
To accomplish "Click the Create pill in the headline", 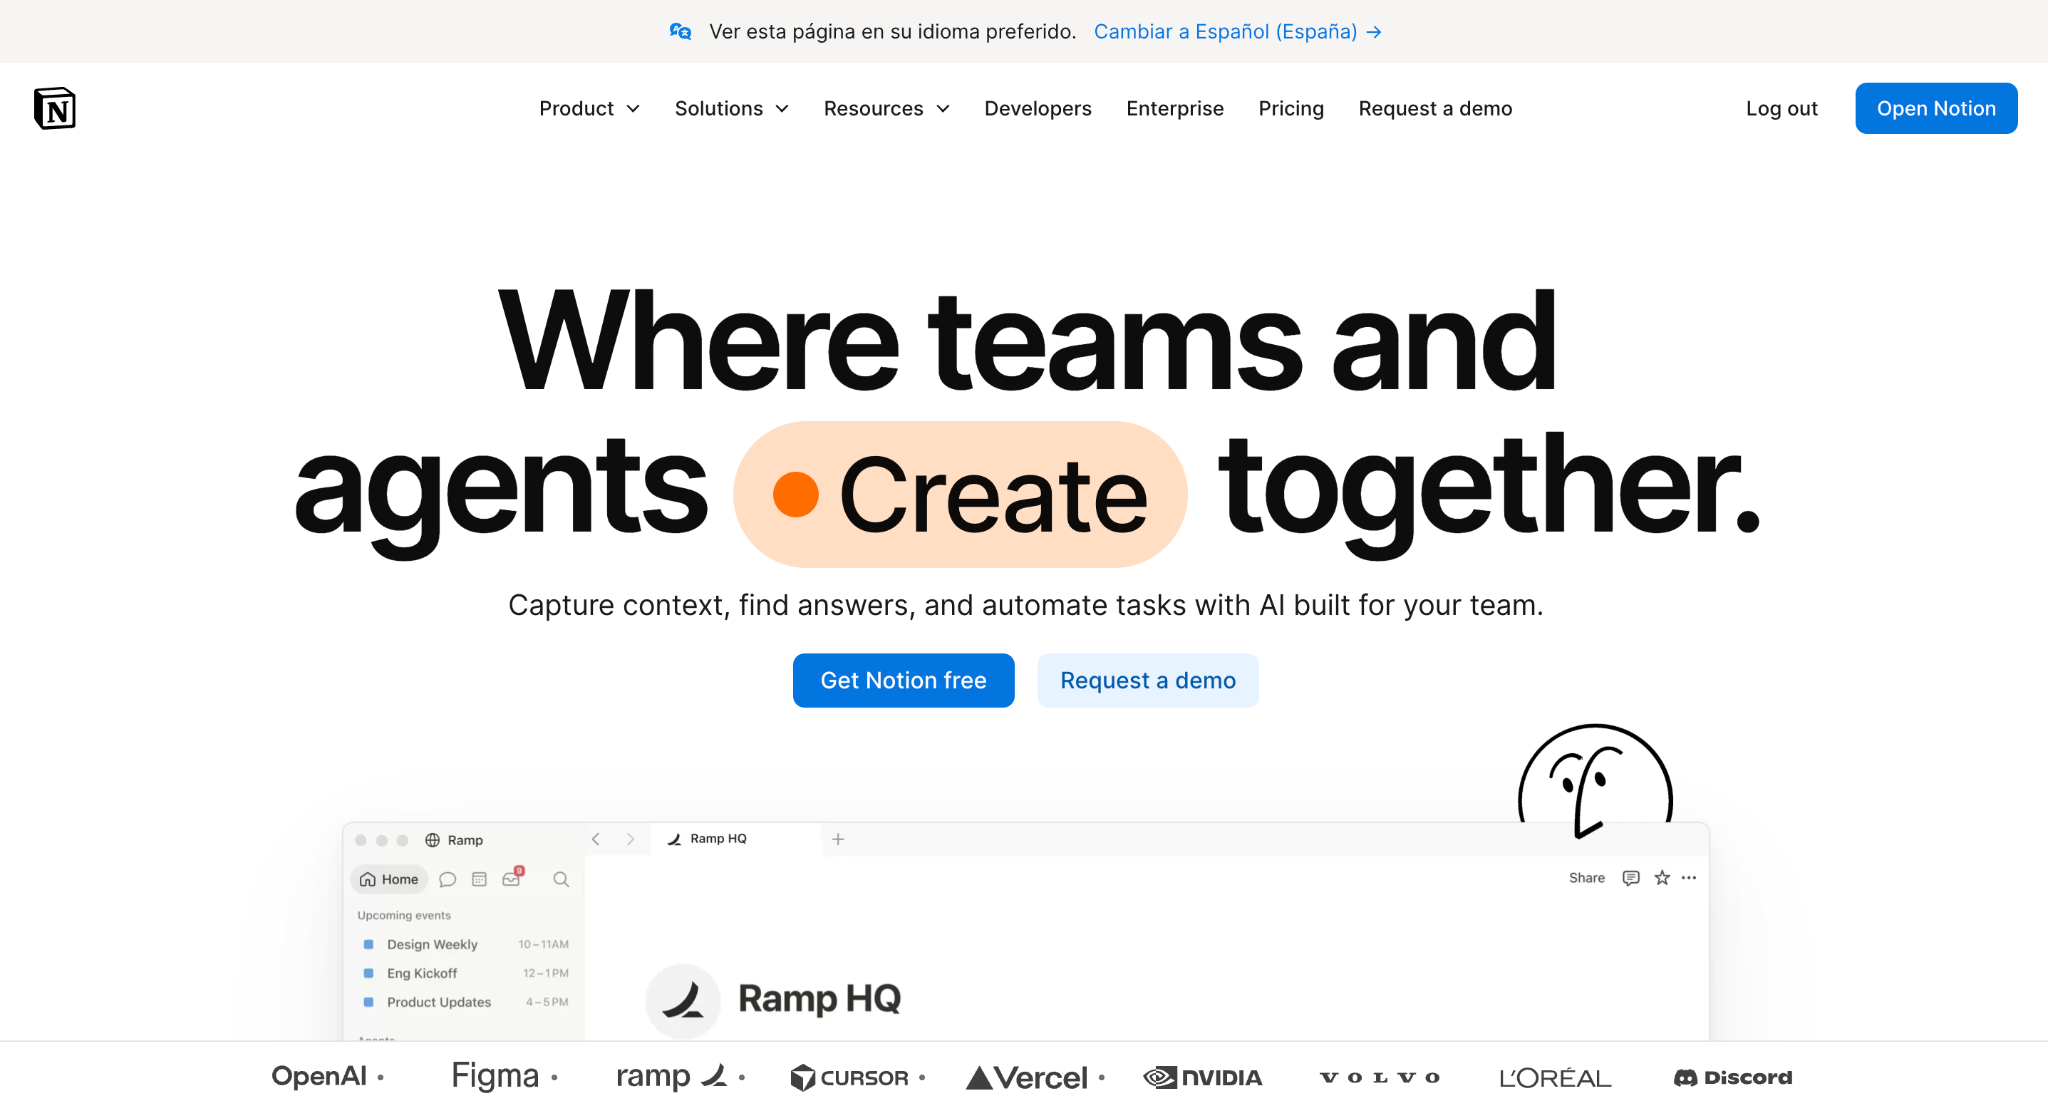I will coord(960,494).
